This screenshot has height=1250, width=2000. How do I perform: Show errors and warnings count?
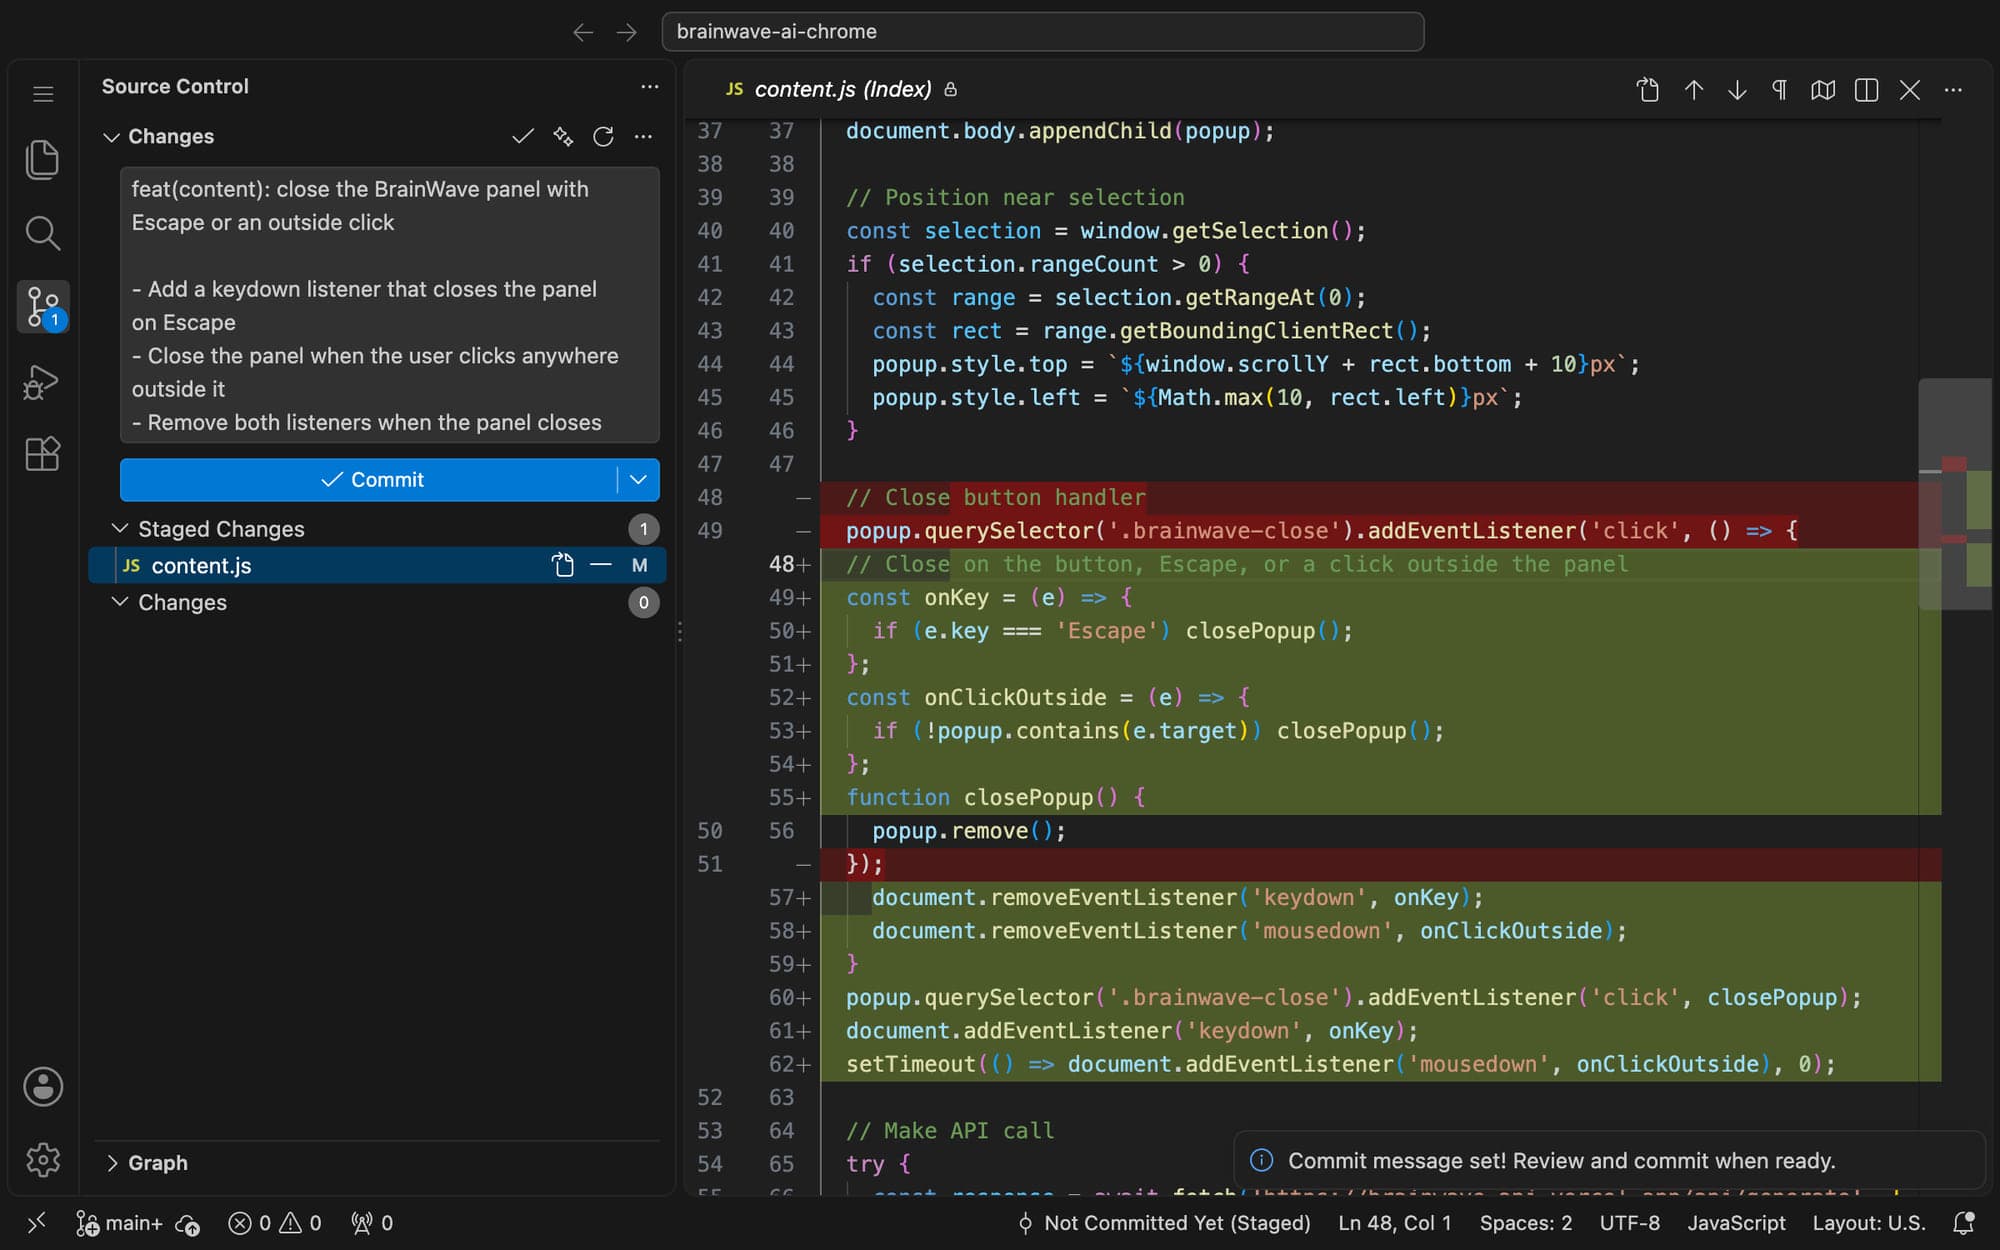(275, 1222)
